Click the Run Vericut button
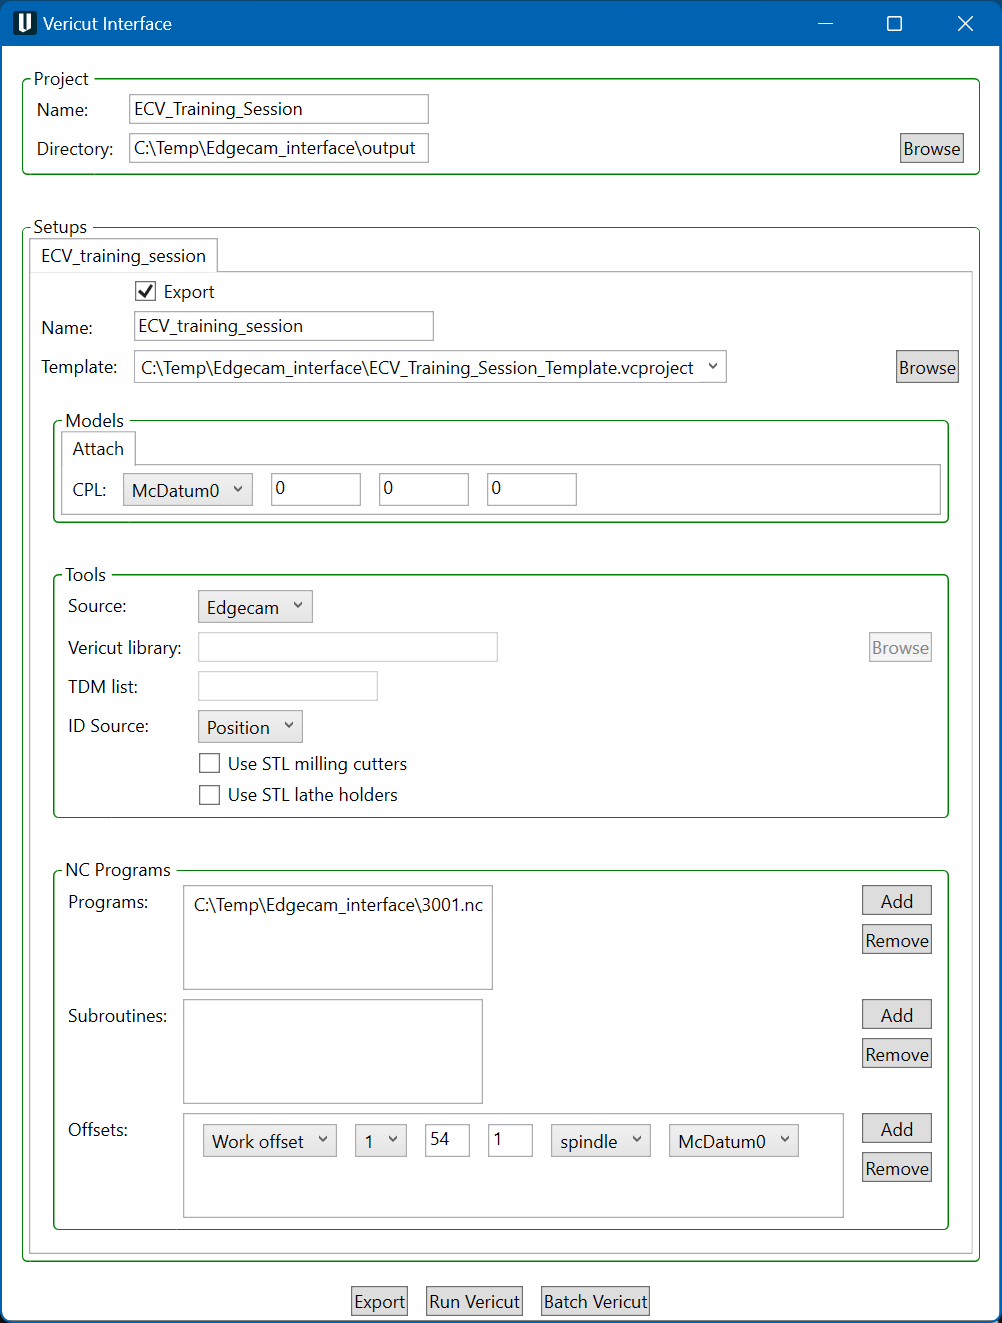 click(475, 1301)
